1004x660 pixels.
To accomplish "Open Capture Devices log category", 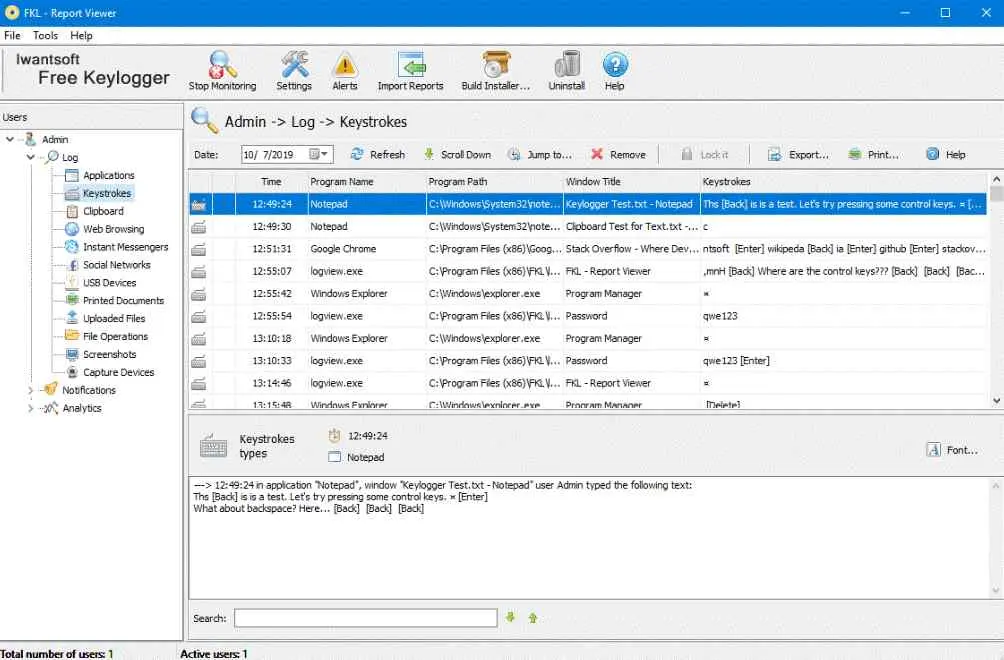I will (118, 372).
